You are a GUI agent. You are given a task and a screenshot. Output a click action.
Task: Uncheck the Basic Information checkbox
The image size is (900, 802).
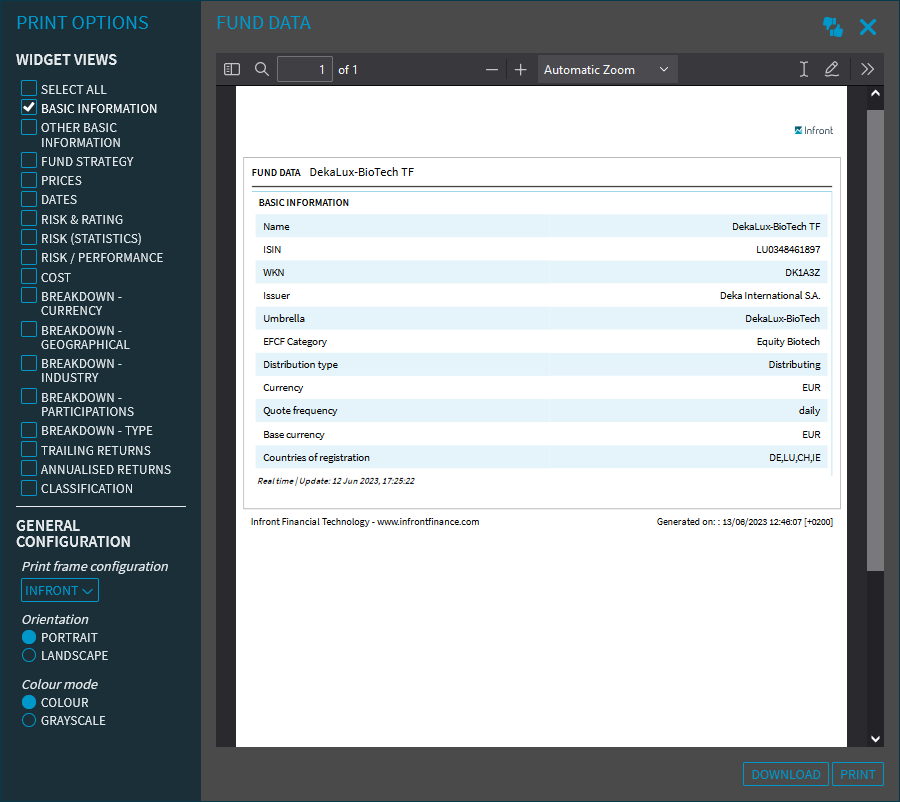pos(29,108)
